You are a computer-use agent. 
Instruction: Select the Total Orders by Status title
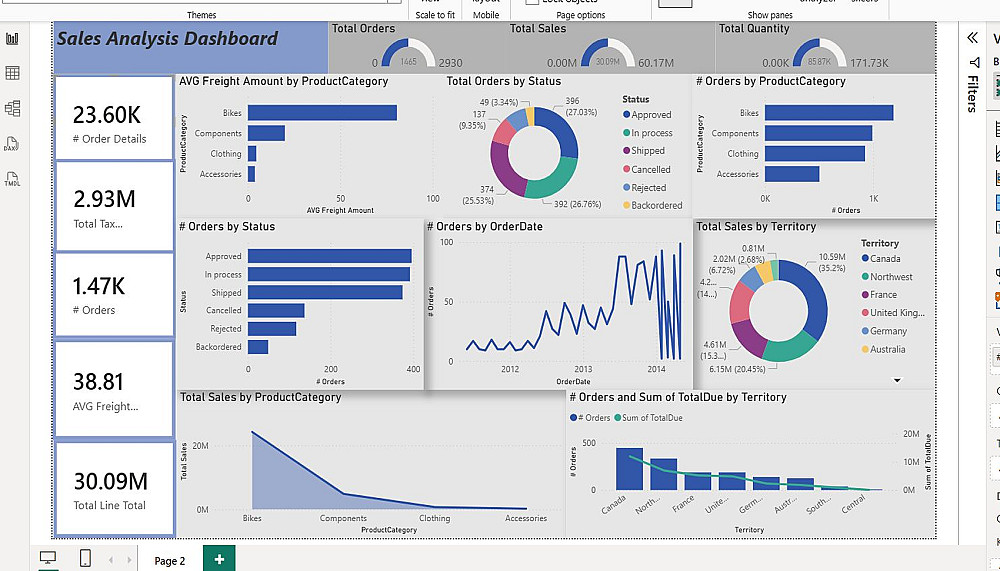503,81
